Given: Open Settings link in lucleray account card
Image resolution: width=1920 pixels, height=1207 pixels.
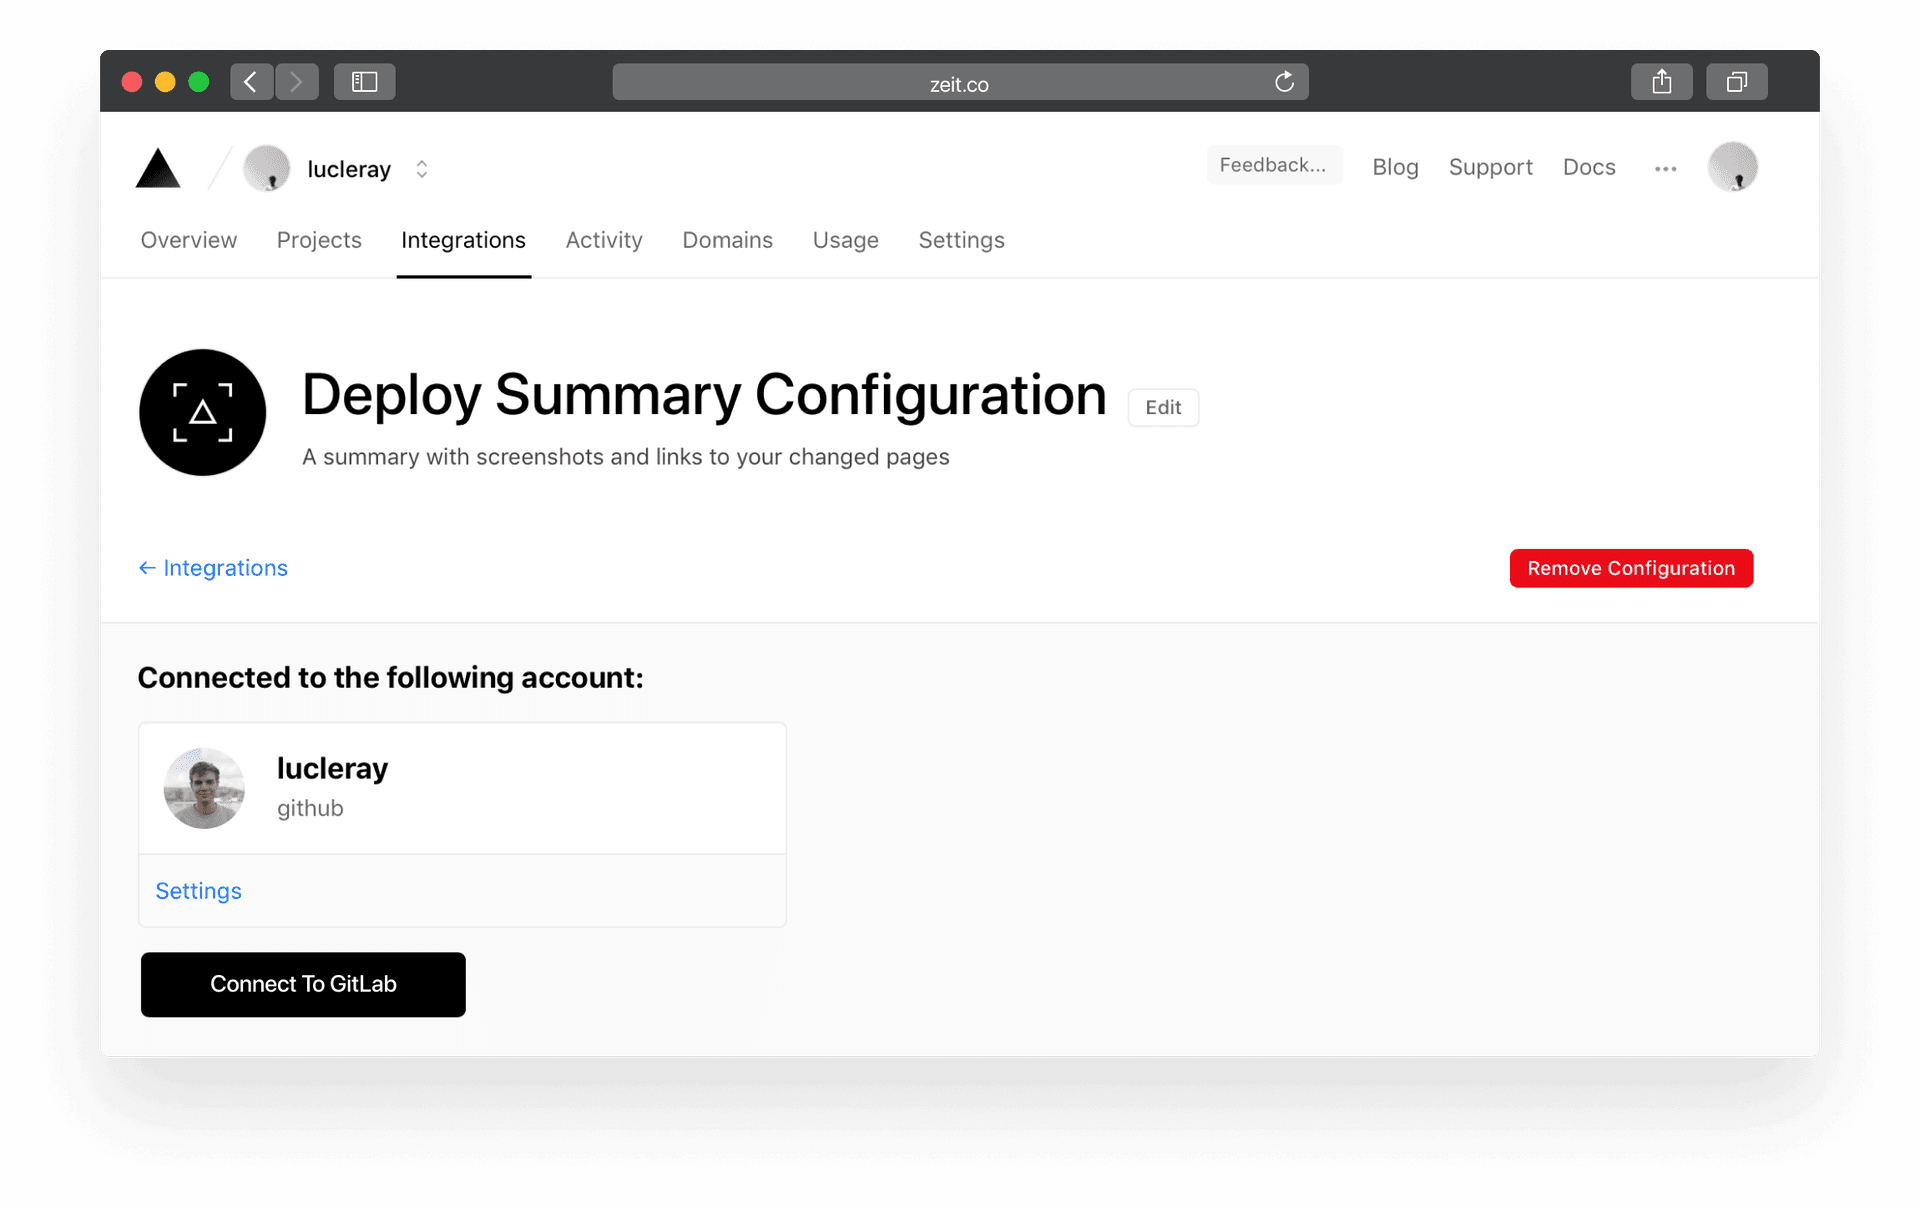Looking at the screenshot, I should pyautogui.click(x=198, y=891).
